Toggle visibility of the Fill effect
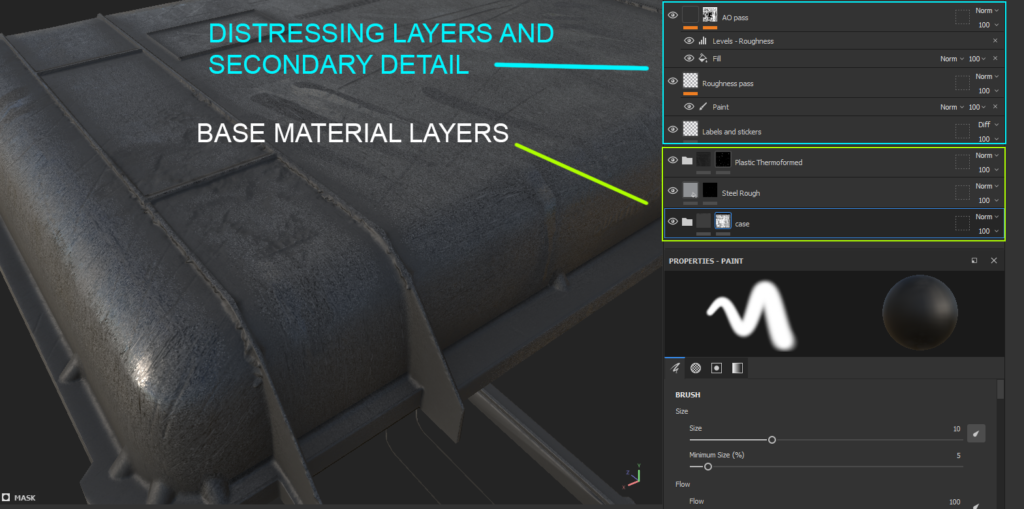The height and width of the screenshot is (509, 1024). coord(688,59)
